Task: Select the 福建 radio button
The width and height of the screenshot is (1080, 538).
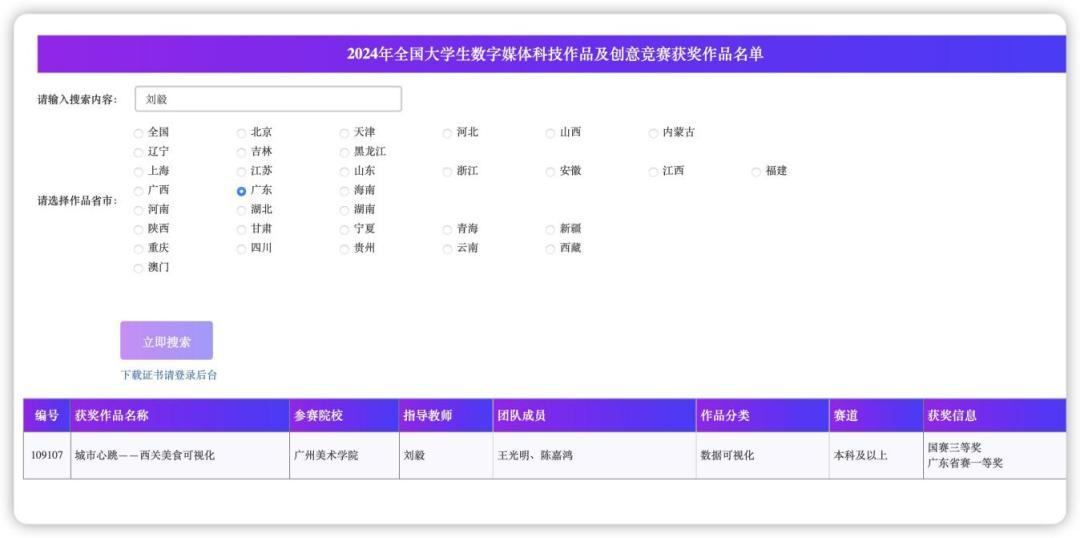Action: click(756, 171)
